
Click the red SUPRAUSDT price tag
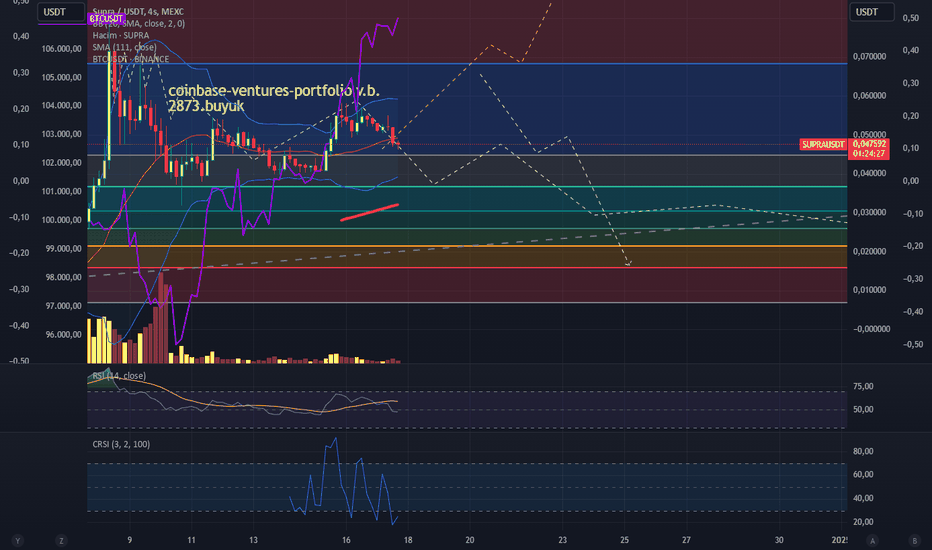(x=823, y=144)
